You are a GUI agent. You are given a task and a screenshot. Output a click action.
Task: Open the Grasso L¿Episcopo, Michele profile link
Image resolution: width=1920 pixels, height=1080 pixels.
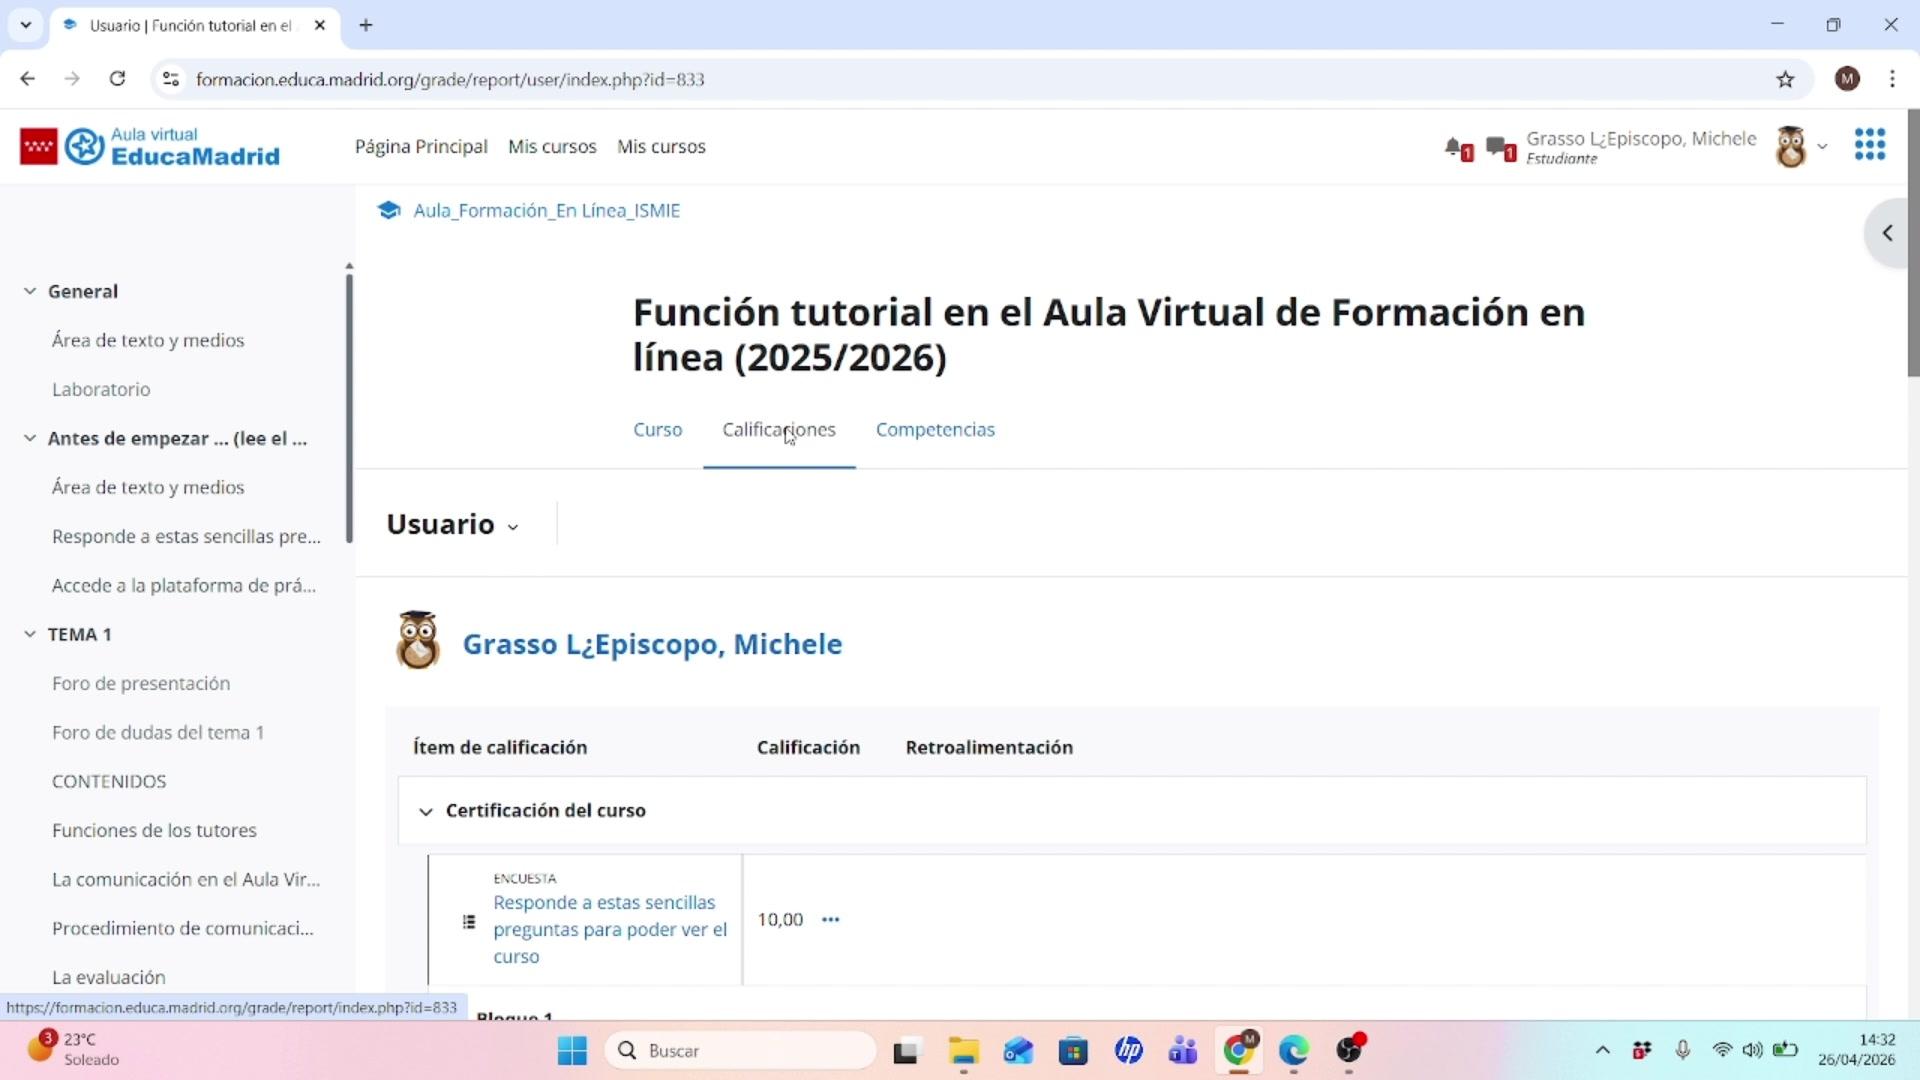[652, 644]
